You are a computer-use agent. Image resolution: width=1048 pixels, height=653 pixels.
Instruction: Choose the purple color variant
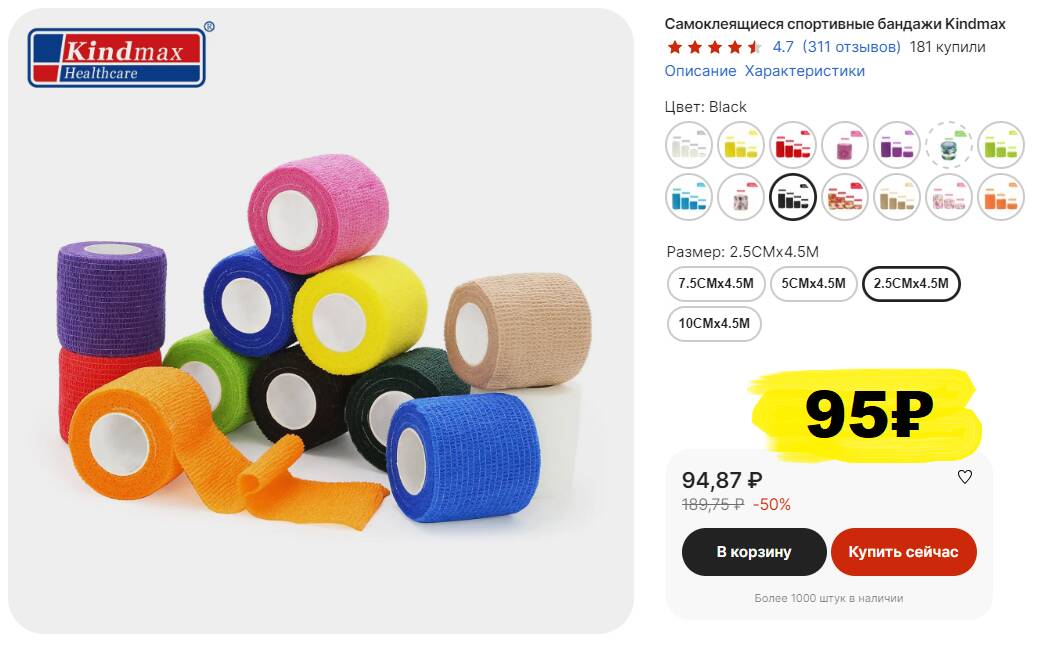tap(897, 144)
